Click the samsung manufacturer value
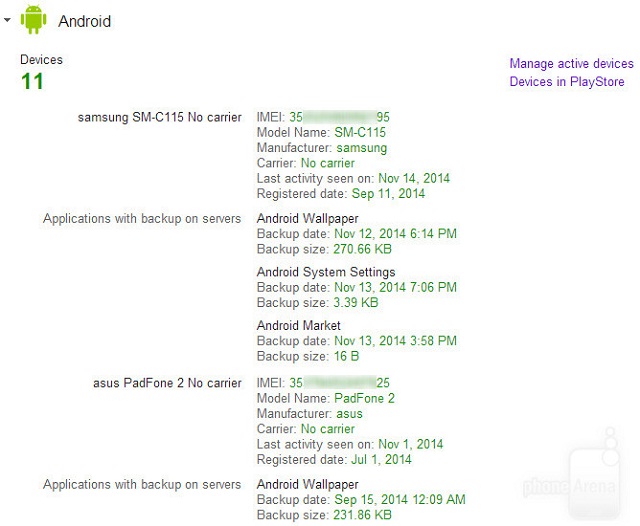The width and height of the screenshot is (640, 526). (361, 148)
